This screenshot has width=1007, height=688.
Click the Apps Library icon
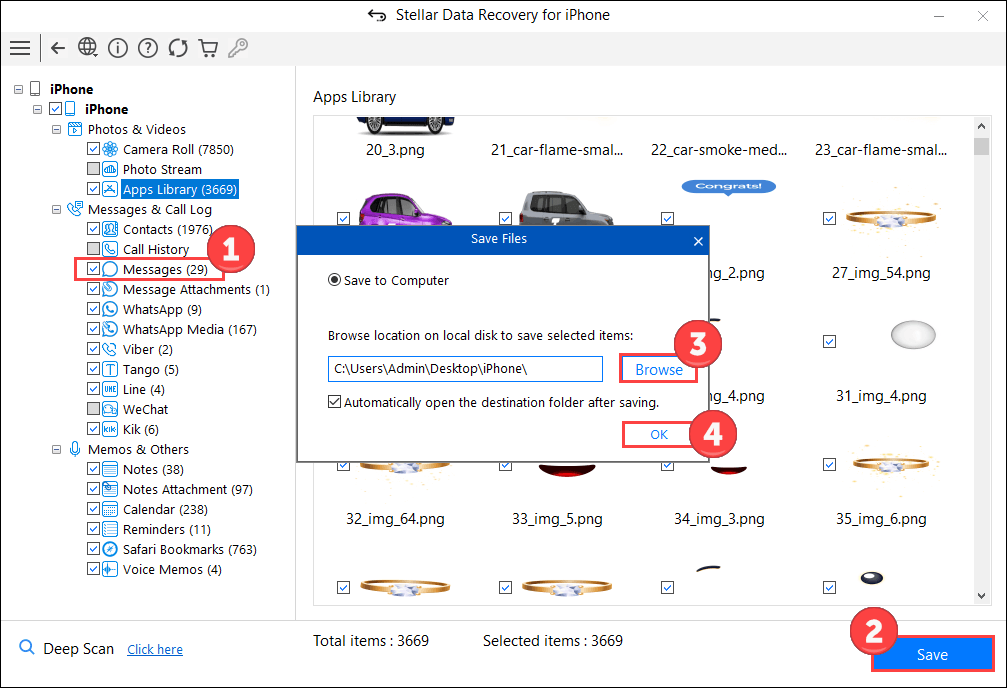click(x=110, y=190)
